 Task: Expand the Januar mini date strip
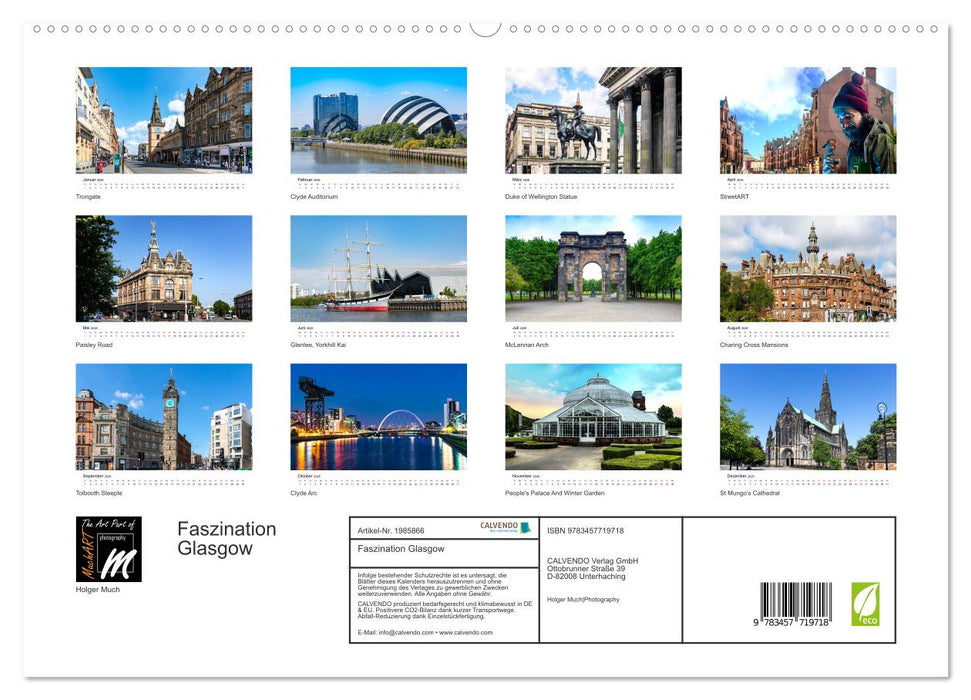163,183
